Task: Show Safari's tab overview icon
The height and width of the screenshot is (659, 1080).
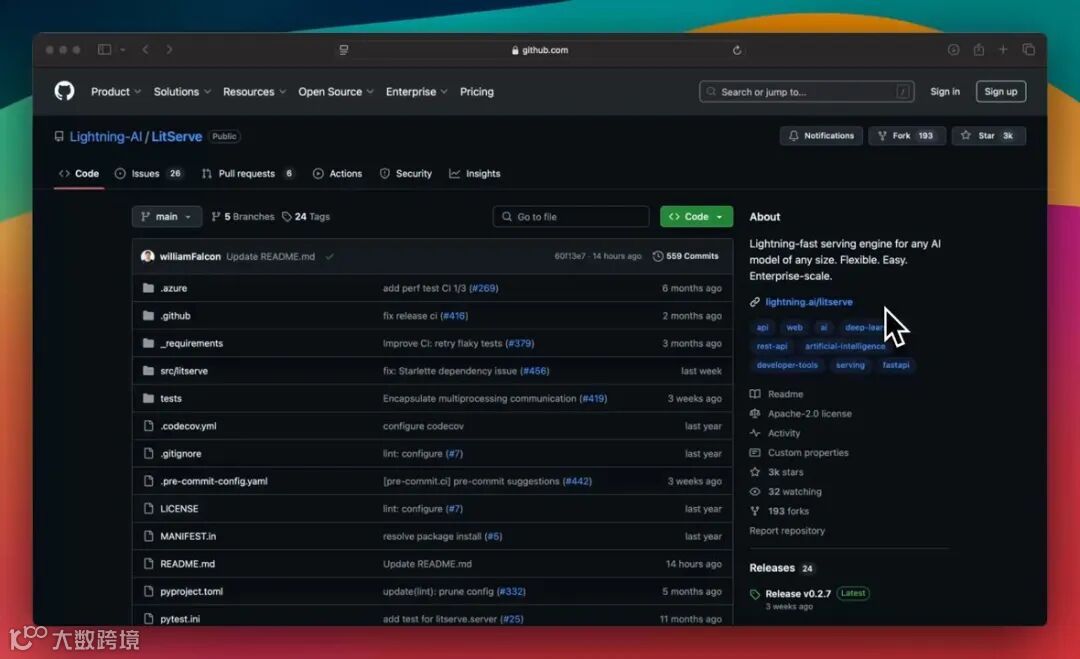Action: (x=1028, y=50)
